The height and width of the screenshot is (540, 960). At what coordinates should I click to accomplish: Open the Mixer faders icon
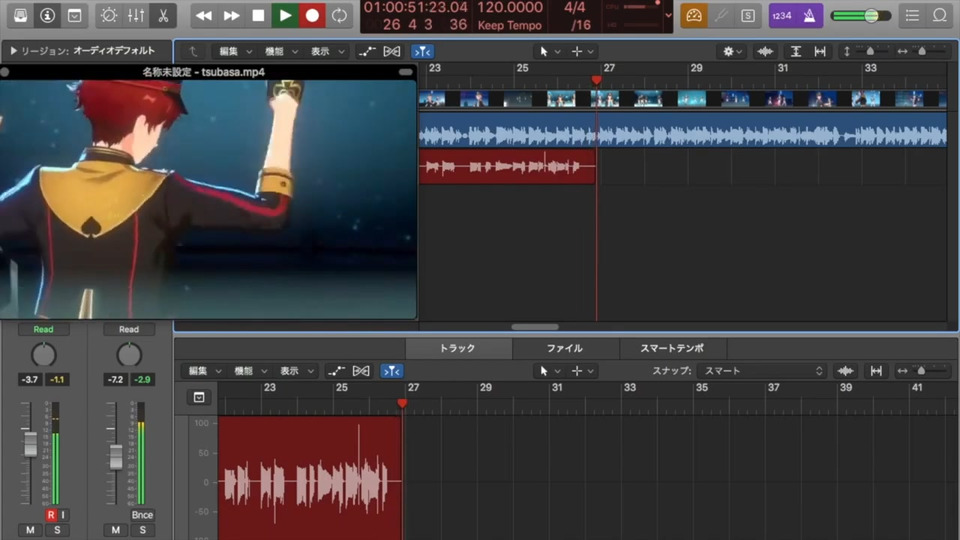(136, 15)
